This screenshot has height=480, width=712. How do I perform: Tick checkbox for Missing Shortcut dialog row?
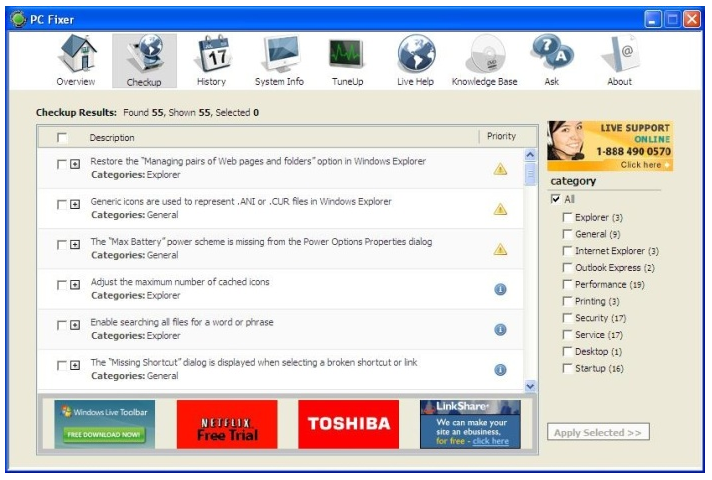62,365
